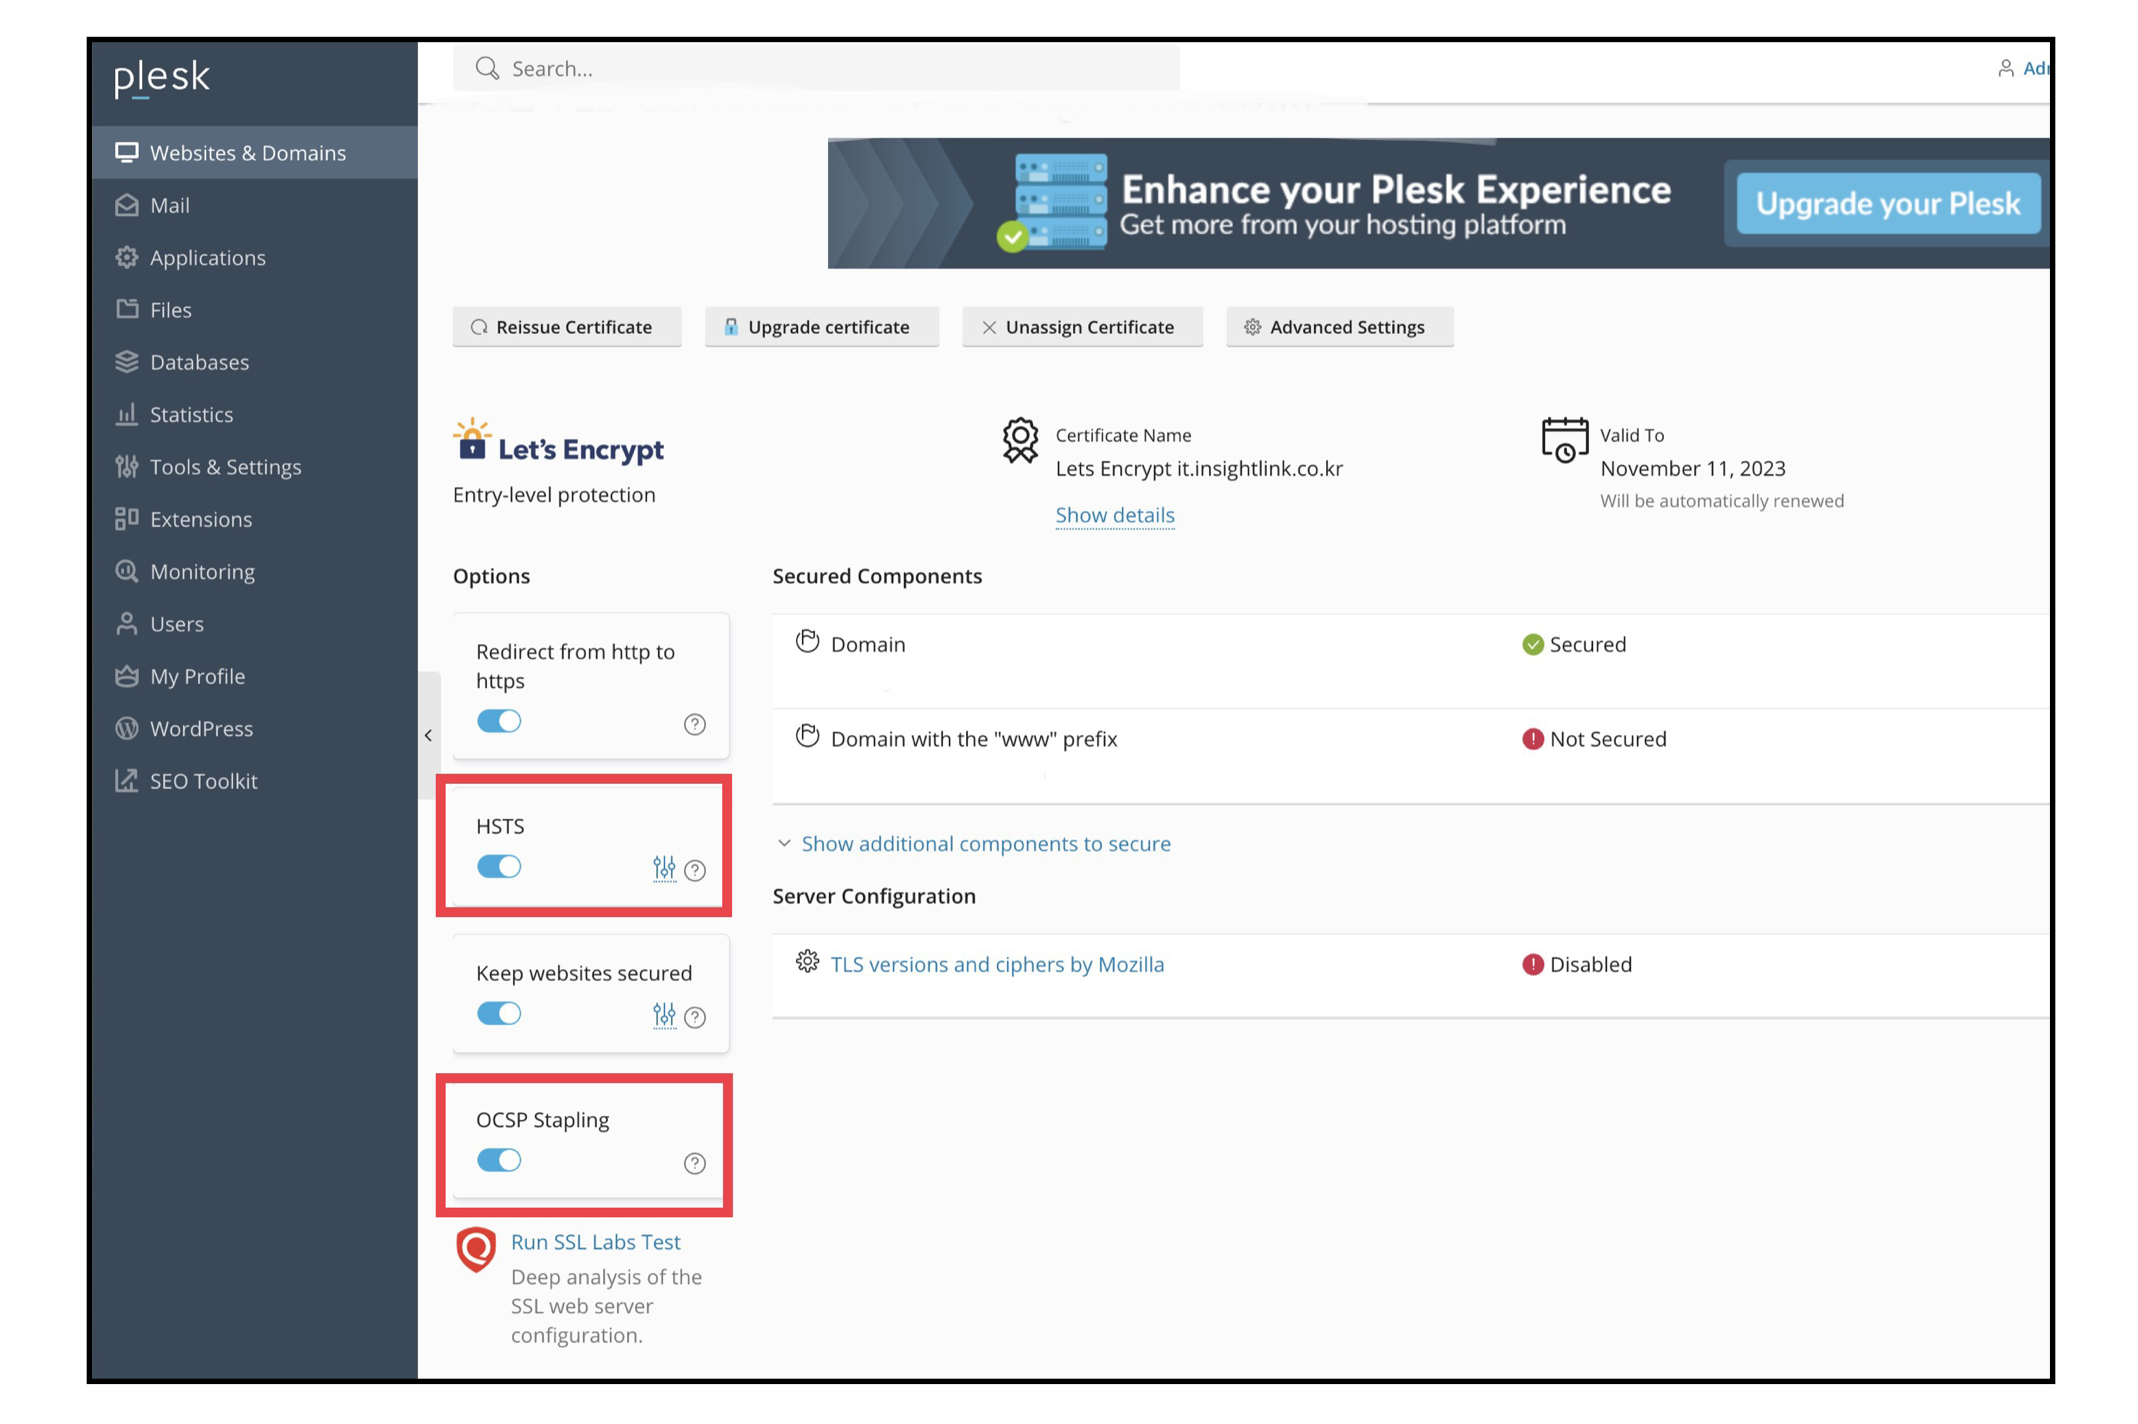2138x1424 pixels.
Task: Open Tools & Settings in sidebar
Action: (x=225, y=467)
